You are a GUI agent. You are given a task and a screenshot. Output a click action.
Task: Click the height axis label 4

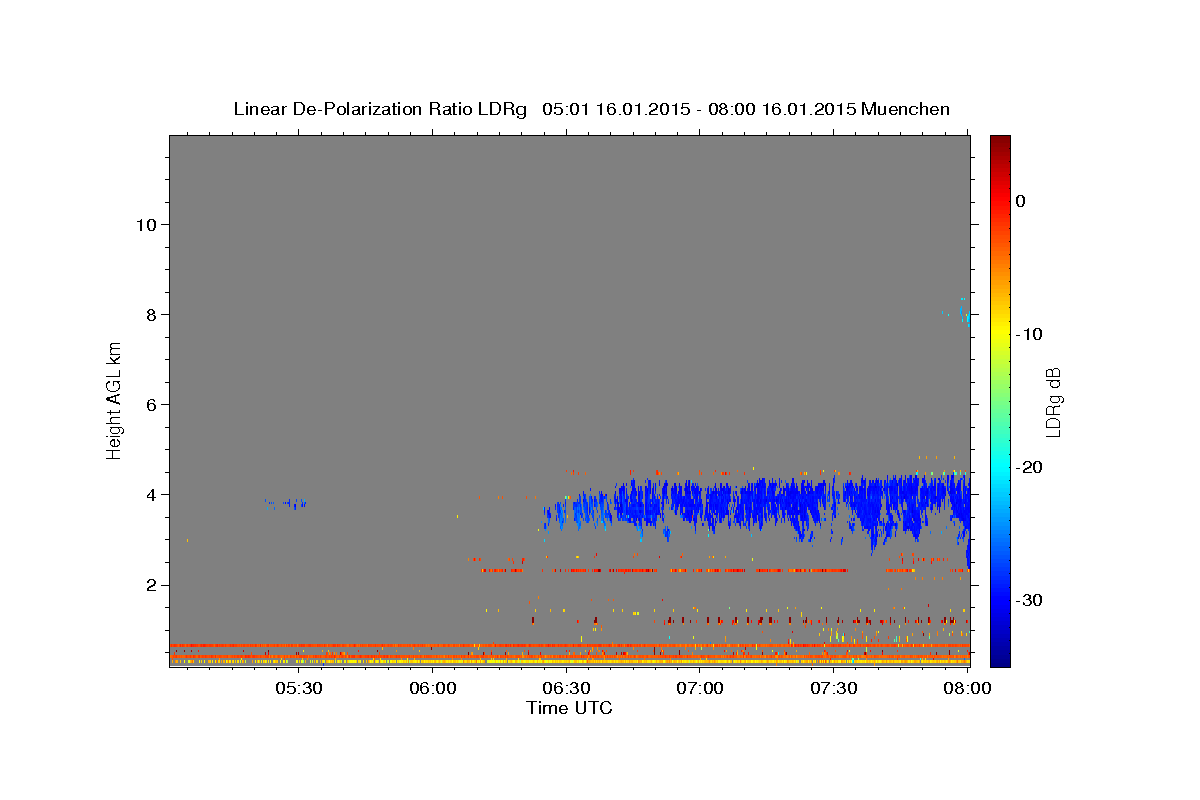[x=150, y=494]
